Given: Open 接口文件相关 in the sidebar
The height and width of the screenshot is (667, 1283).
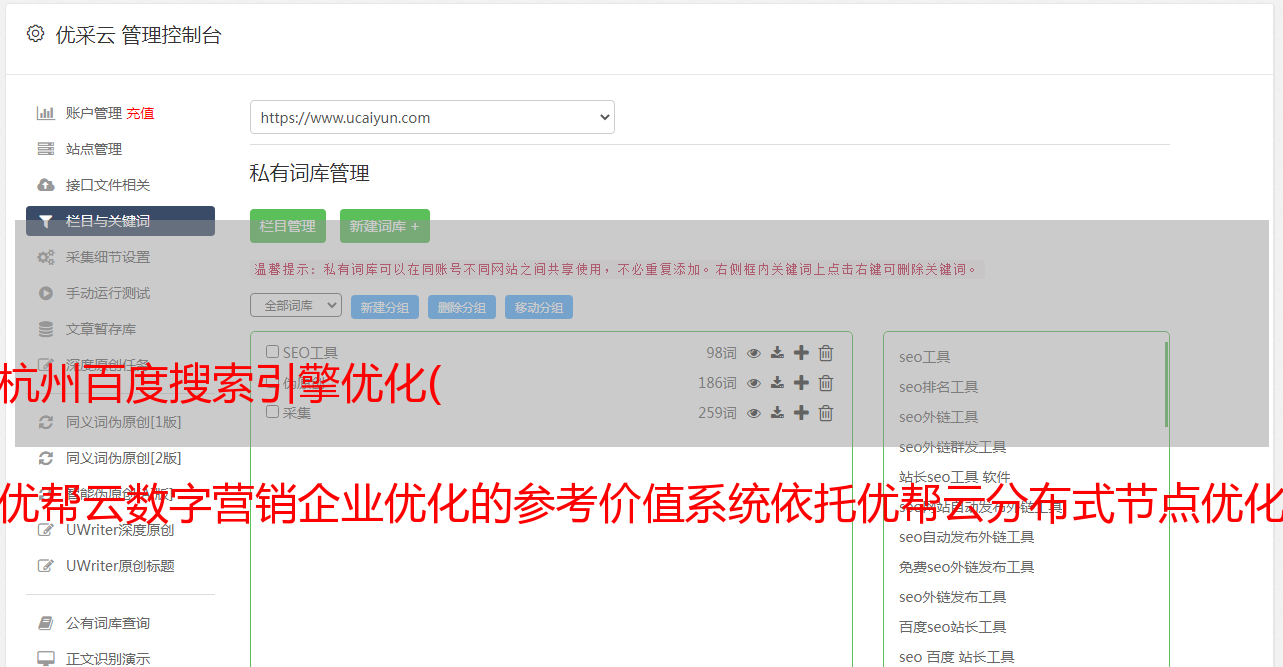Looking at the screenshot, I should pos(108,185).
